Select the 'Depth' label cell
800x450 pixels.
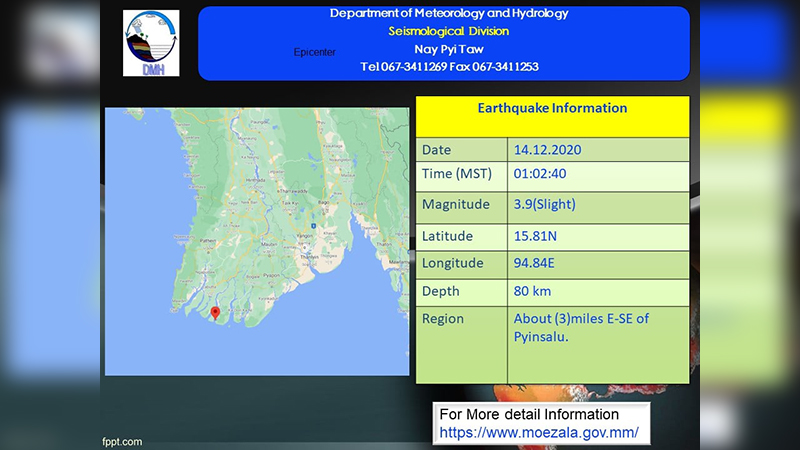462,292
